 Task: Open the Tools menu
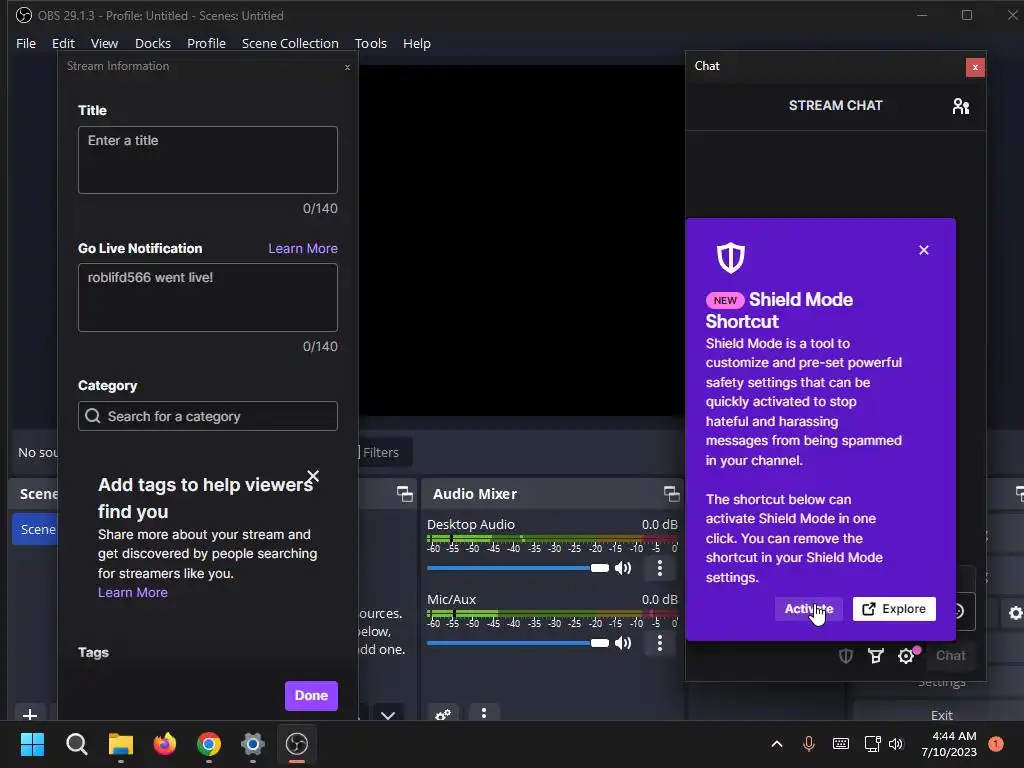coord(370,44)
